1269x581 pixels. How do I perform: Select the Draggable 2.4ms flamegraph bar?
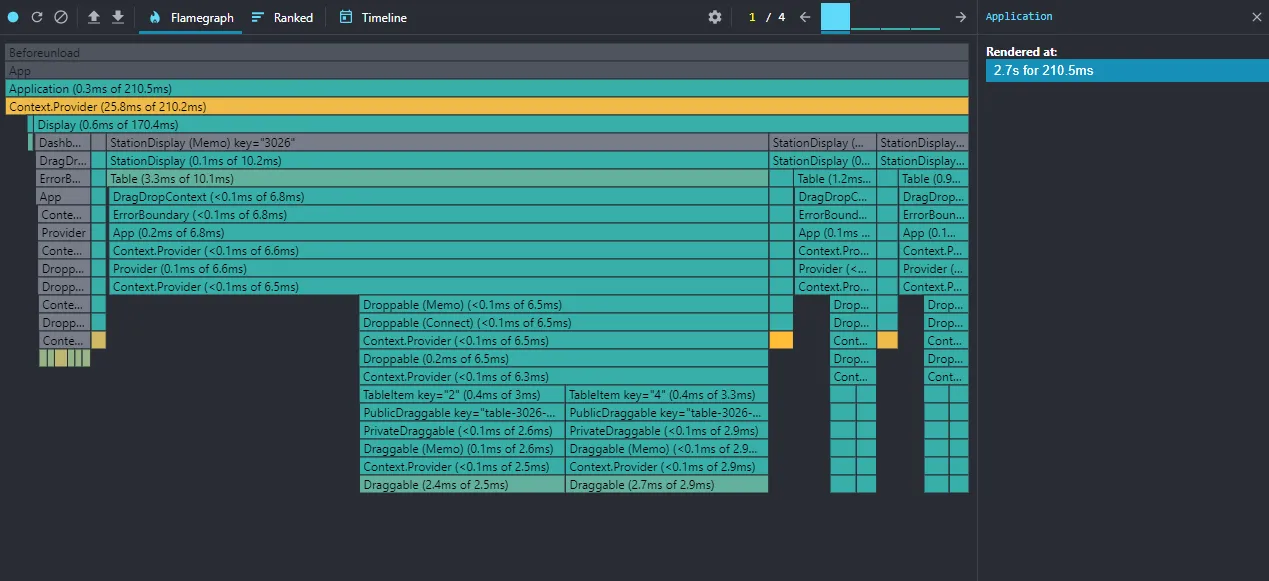point(462,484)
